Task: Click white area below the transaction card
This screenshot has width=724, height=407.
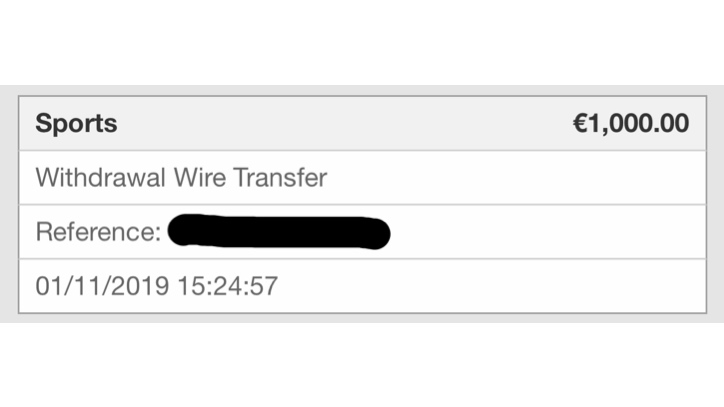Action: coord(362,365)
